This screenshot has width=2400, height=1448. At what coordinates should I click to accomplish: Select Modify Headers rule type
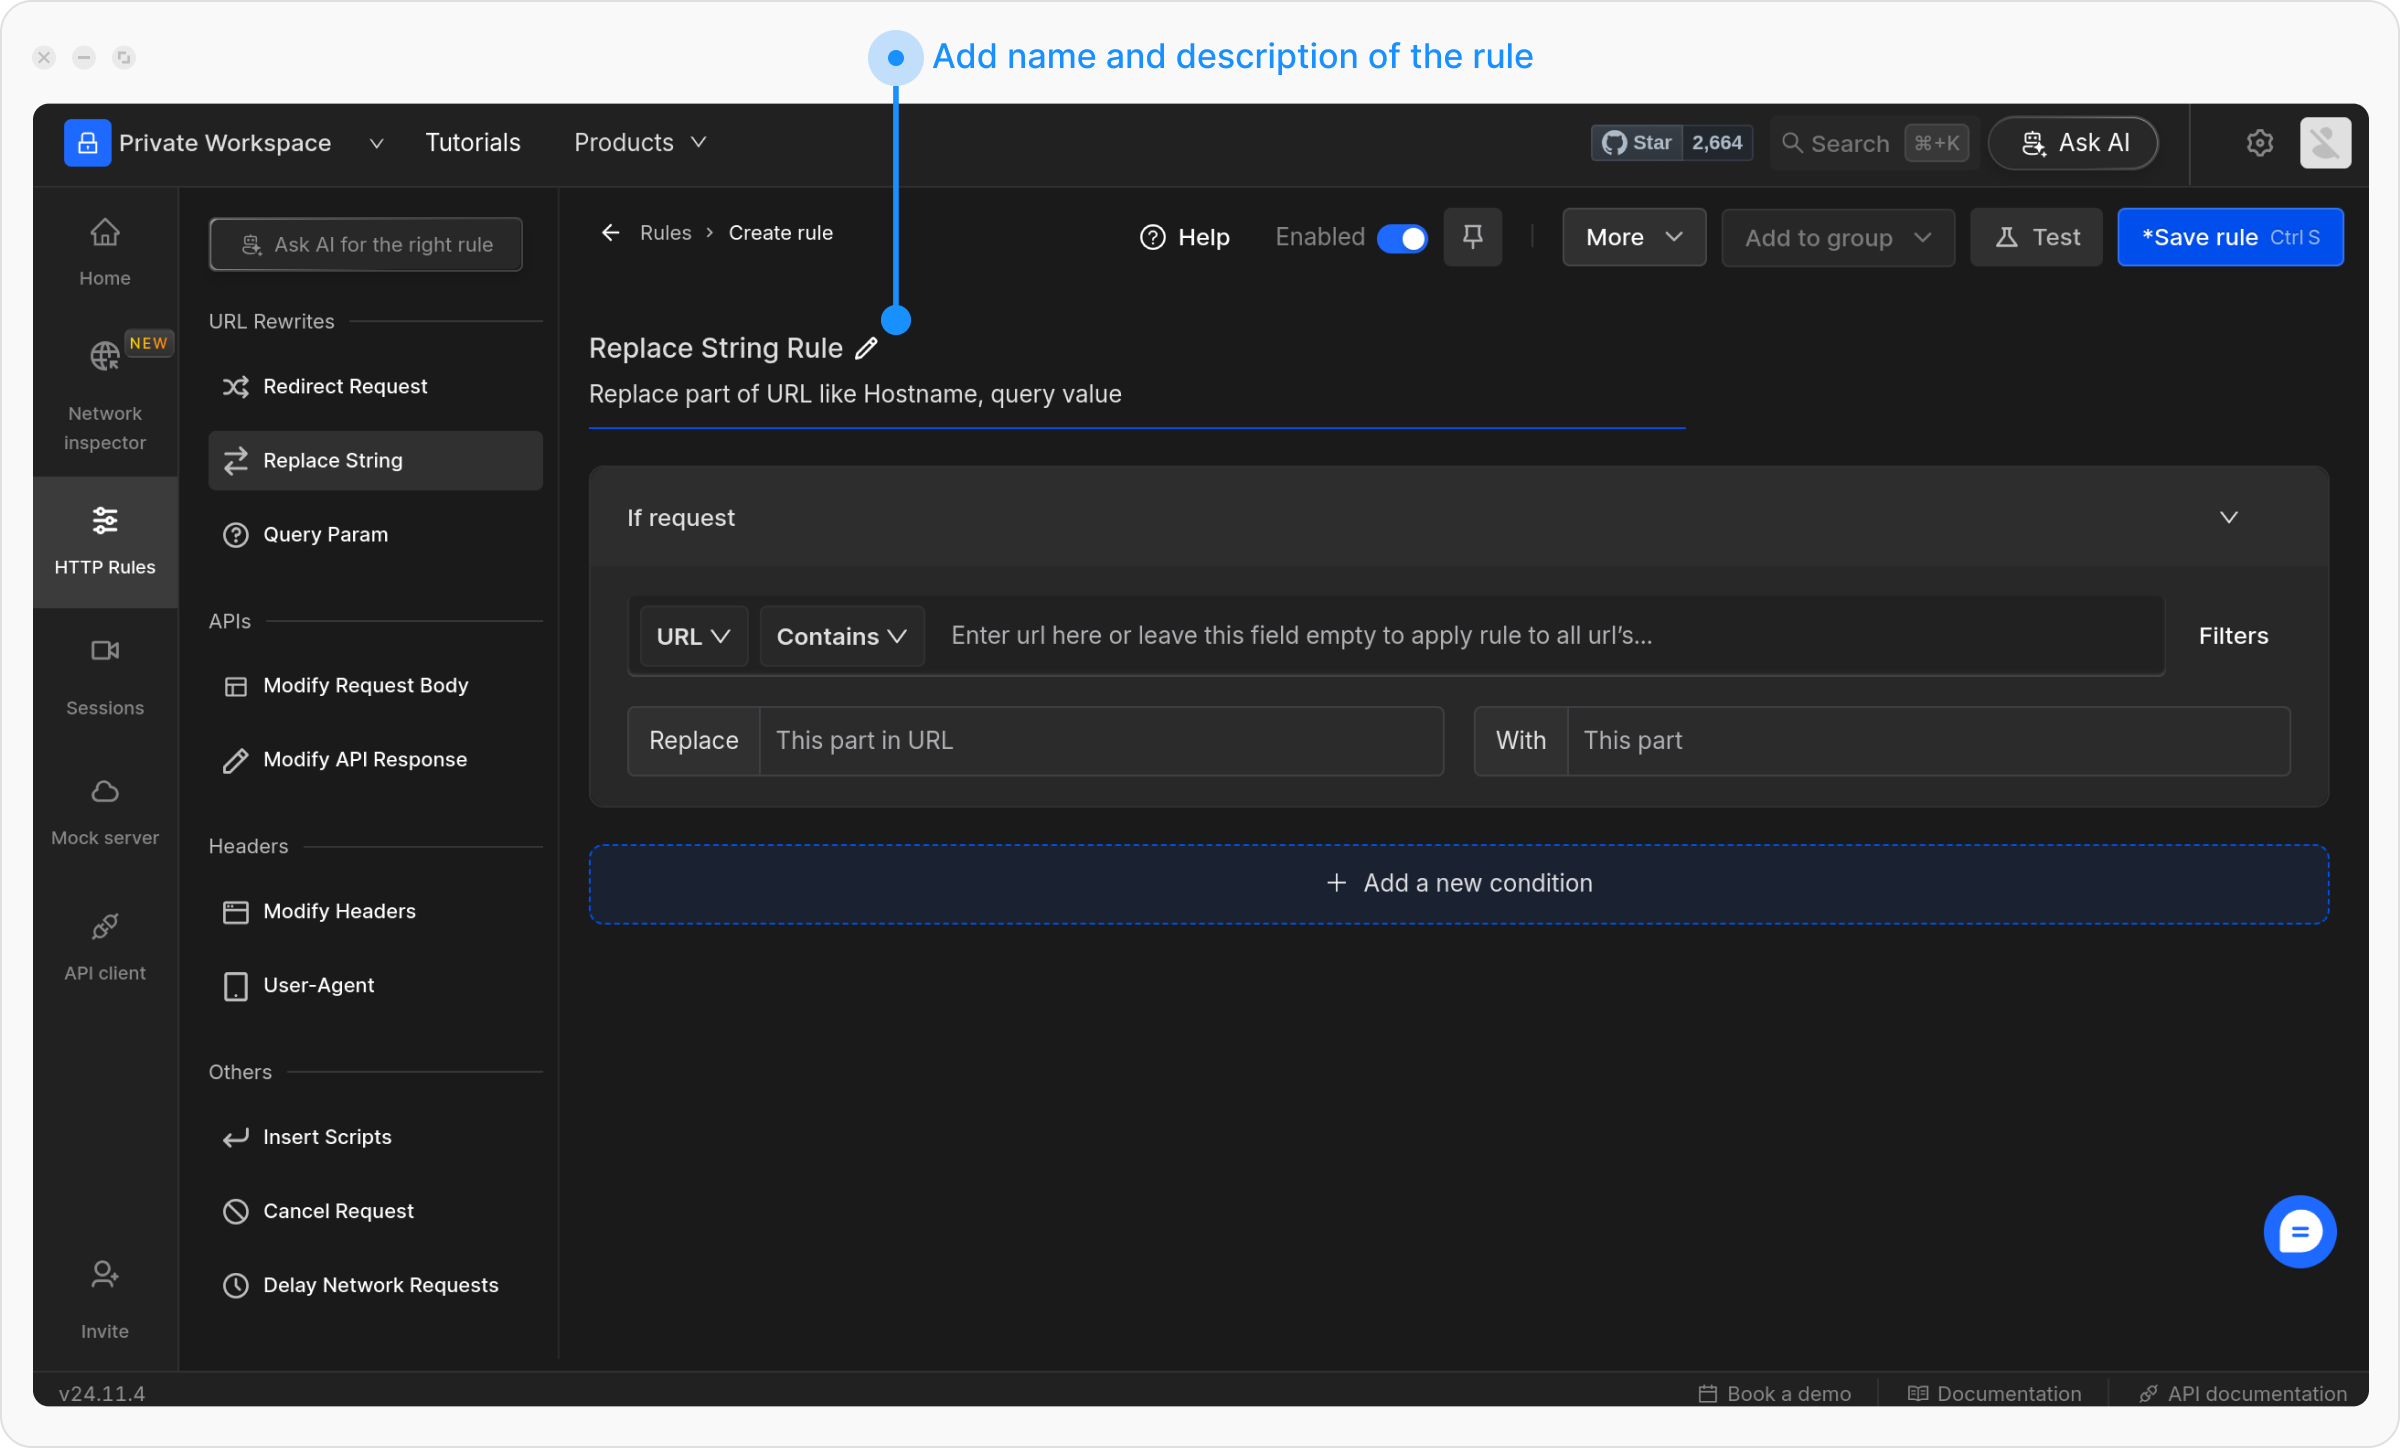click(339, 911)
